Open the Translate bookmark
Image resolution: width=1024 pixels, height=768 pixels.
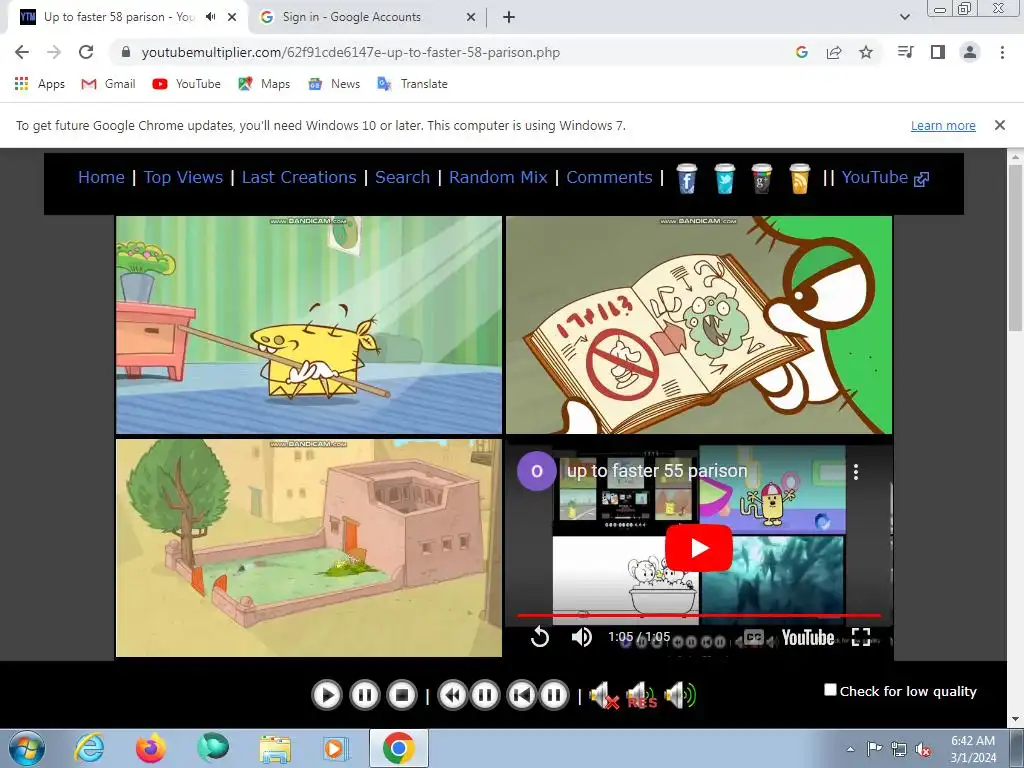(413, 84)
